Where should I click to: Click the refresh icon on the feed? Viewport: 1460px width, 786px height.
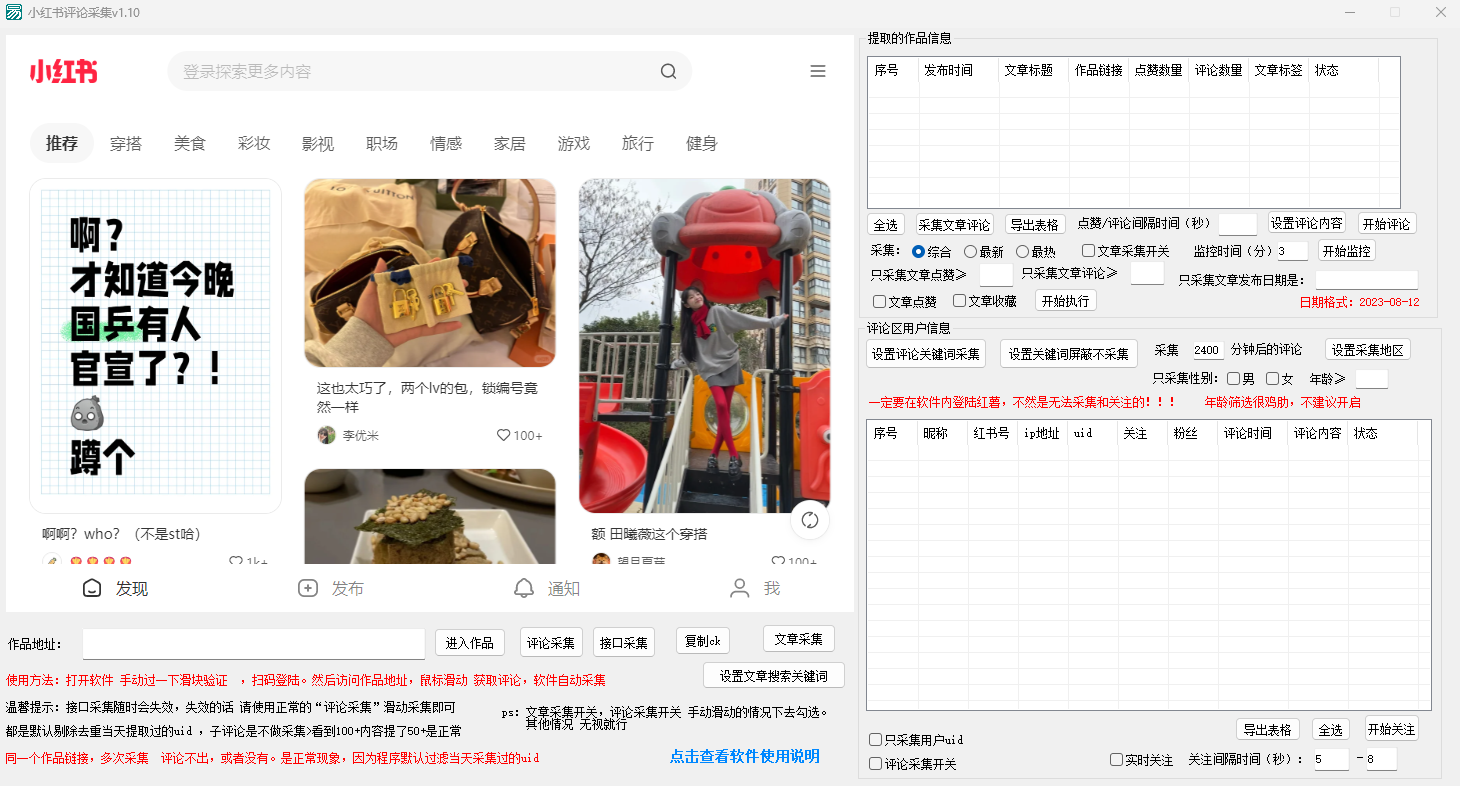[x=810, y=520]
